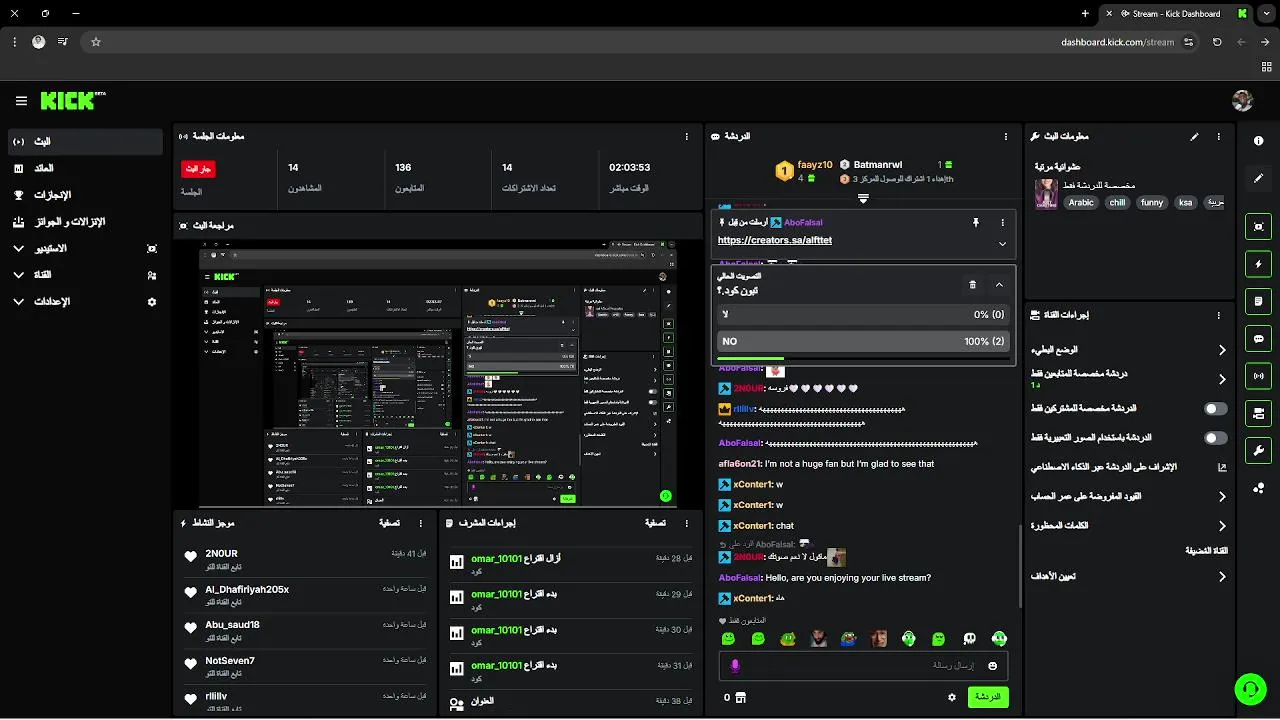Click the funny tag chip
1280x720 pixels.
tap(1152, 202)
